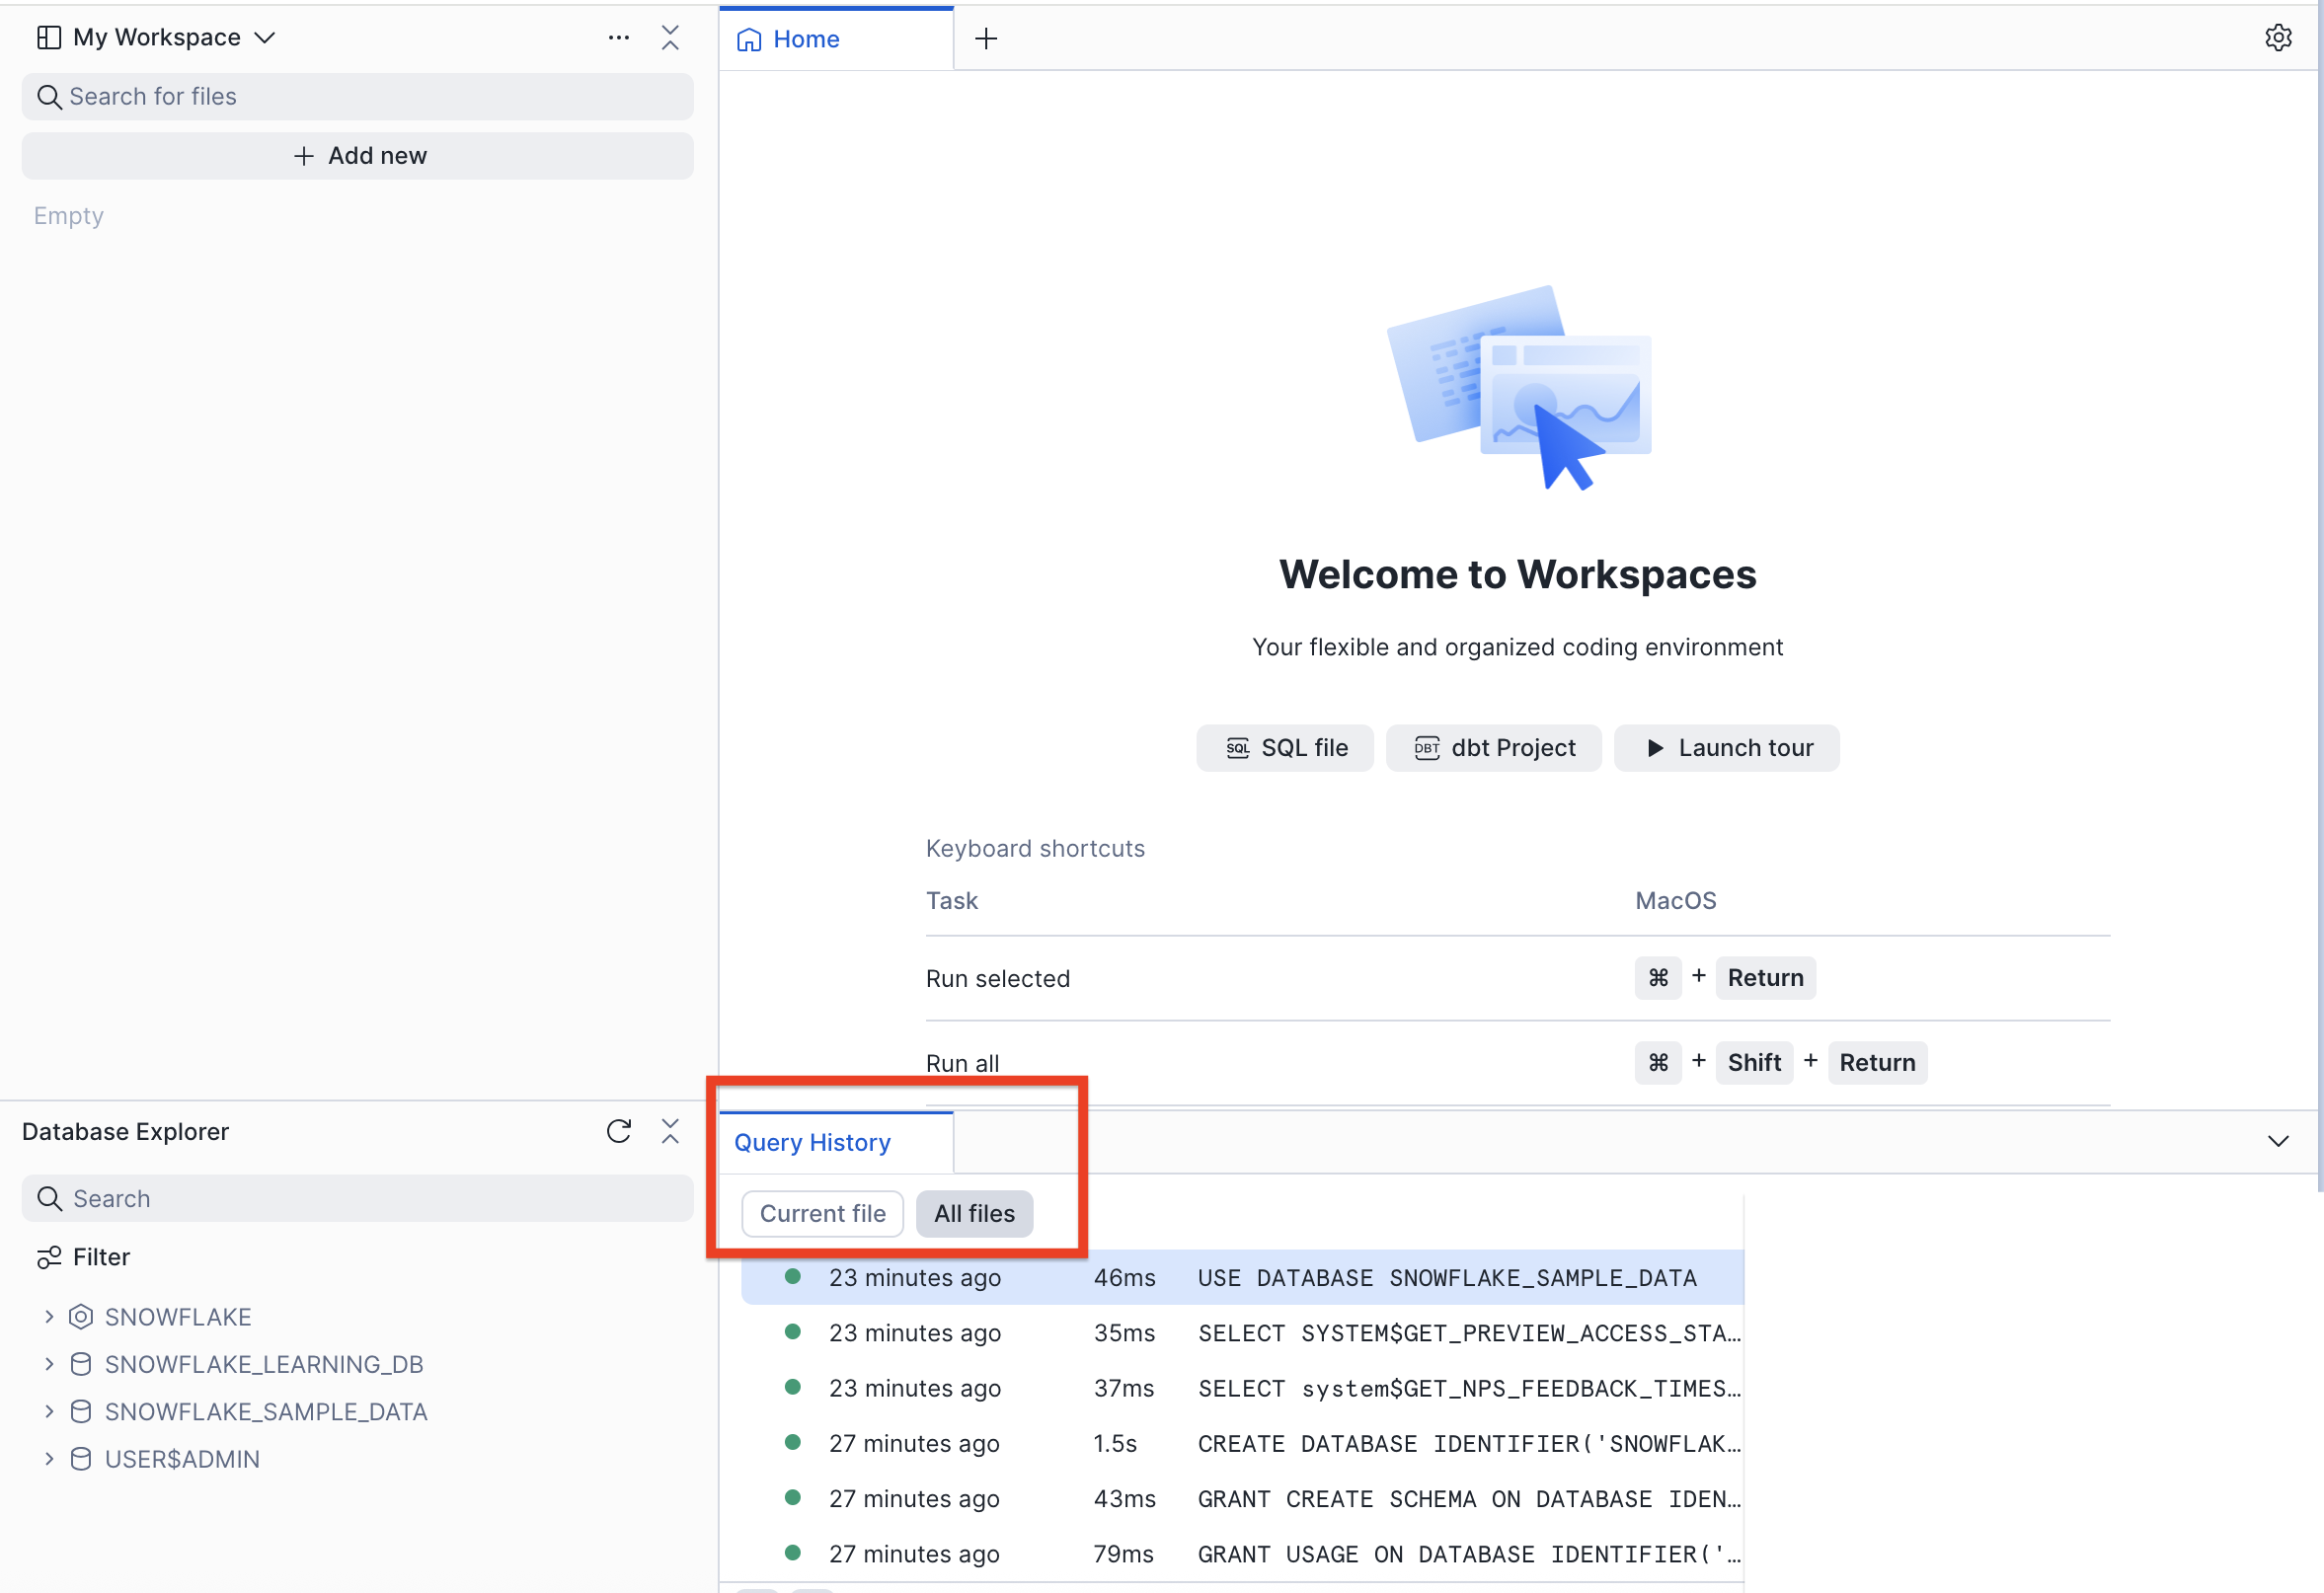Image resolution: width=2324 pixels, height=1593 pixels.
Task: Click the Home tab house icon
Action: pos(748,39)
